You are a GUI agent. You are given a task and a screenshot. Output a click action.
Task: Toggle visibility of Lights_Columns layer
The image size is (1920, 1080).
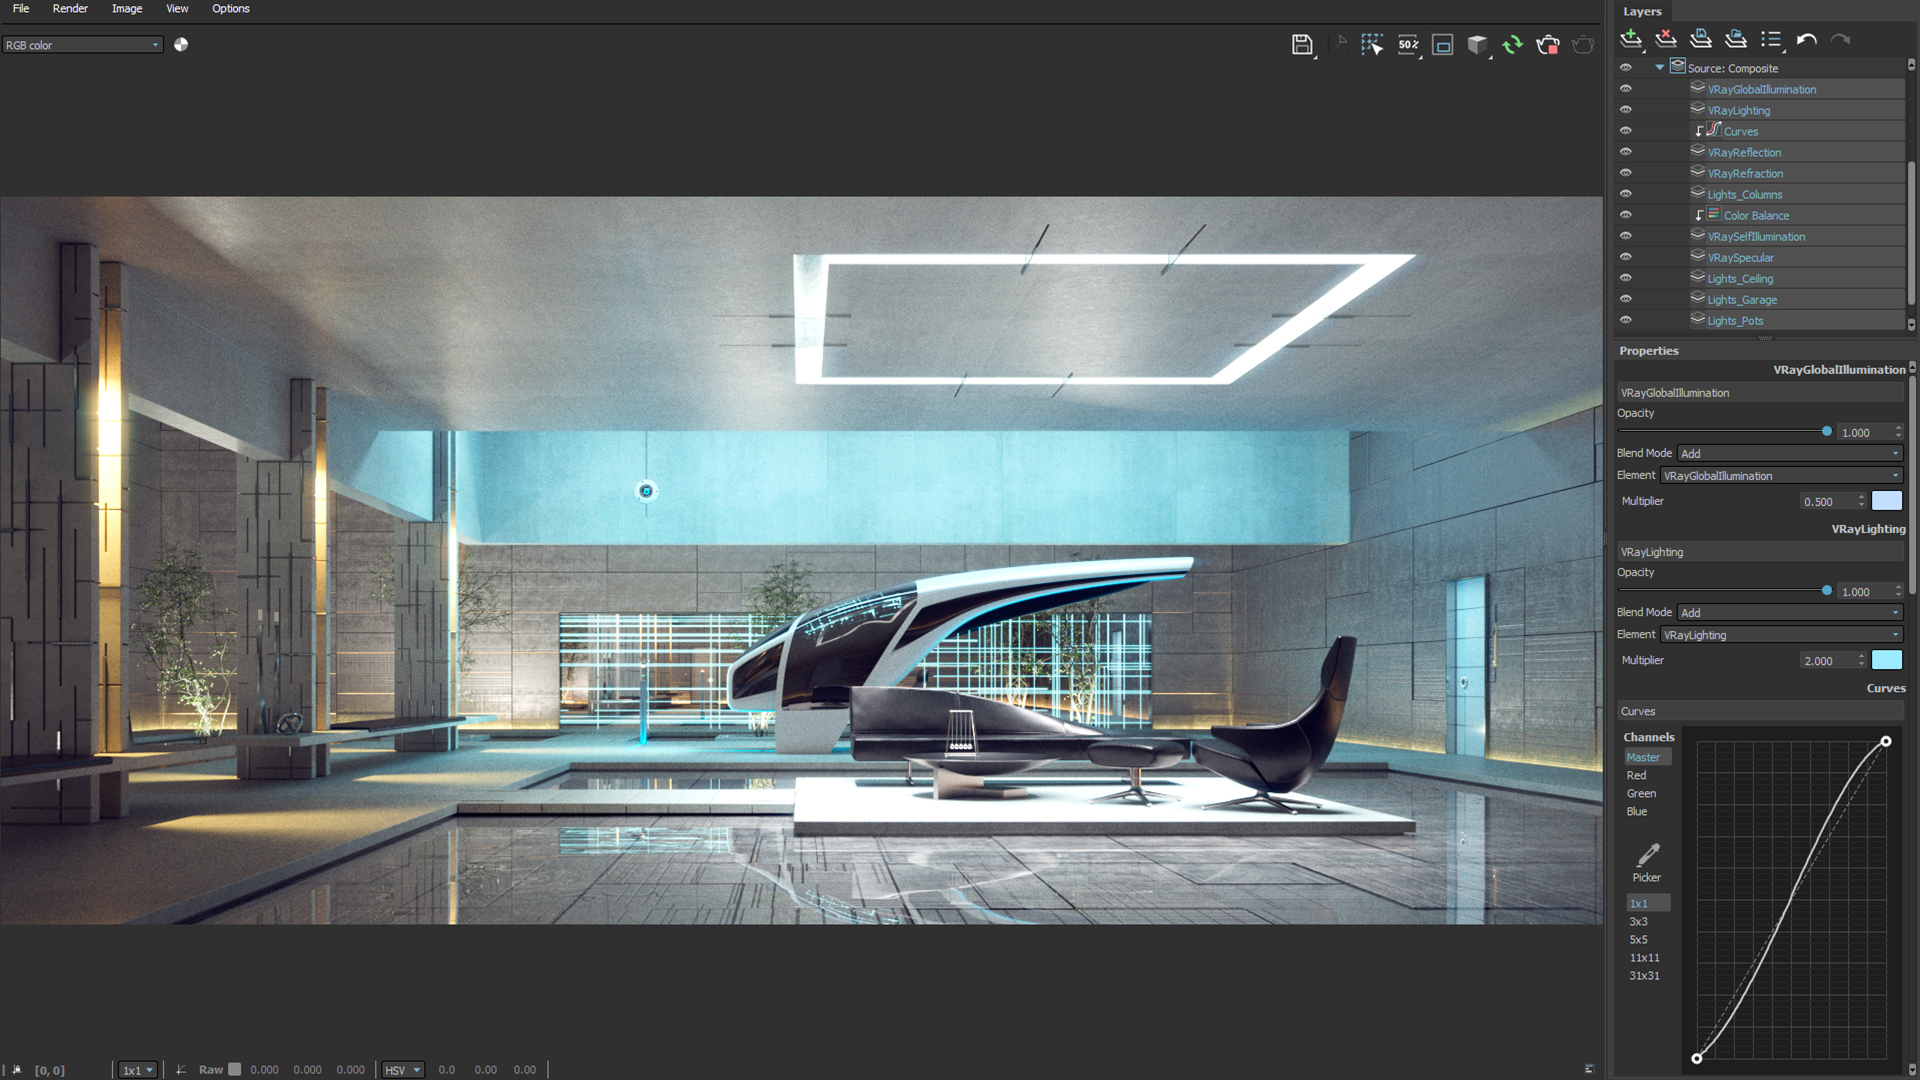click(x=1627, y=194)
